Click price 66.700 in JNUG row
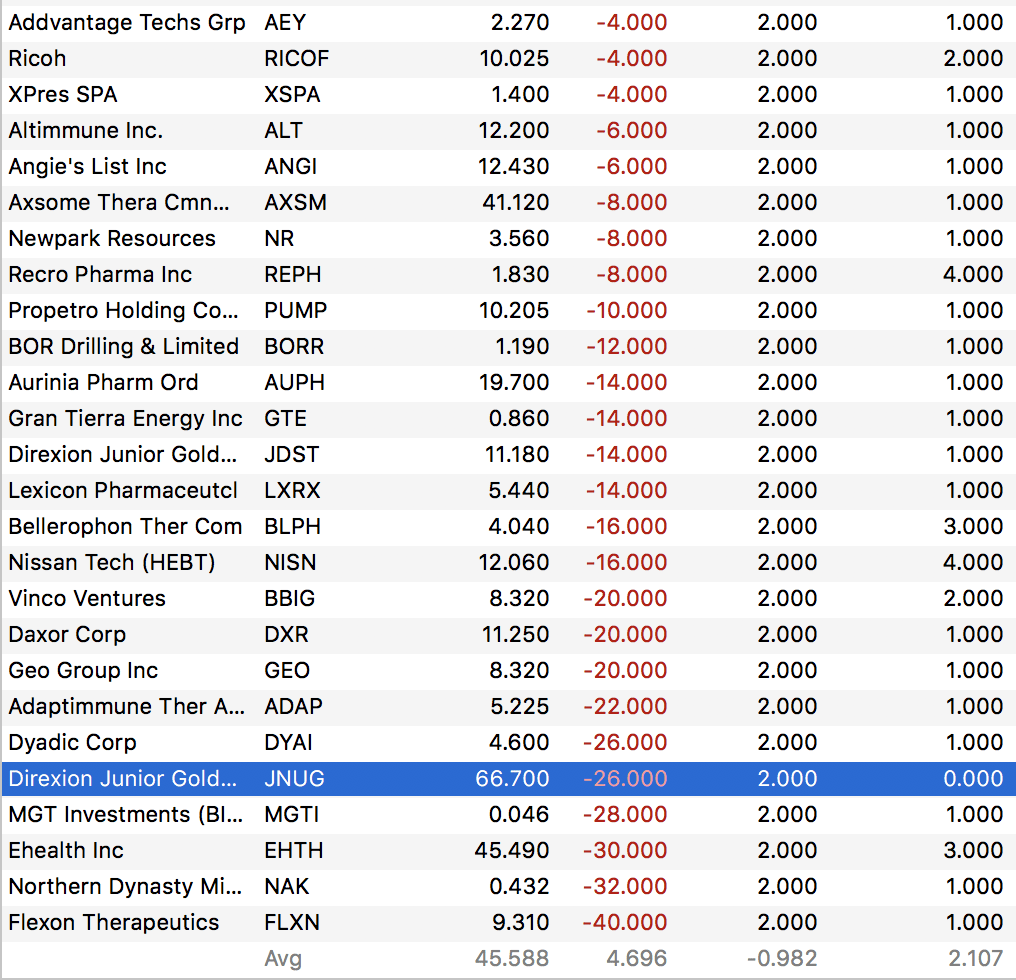Screen dimensions: 1016x980 point(512,778)
